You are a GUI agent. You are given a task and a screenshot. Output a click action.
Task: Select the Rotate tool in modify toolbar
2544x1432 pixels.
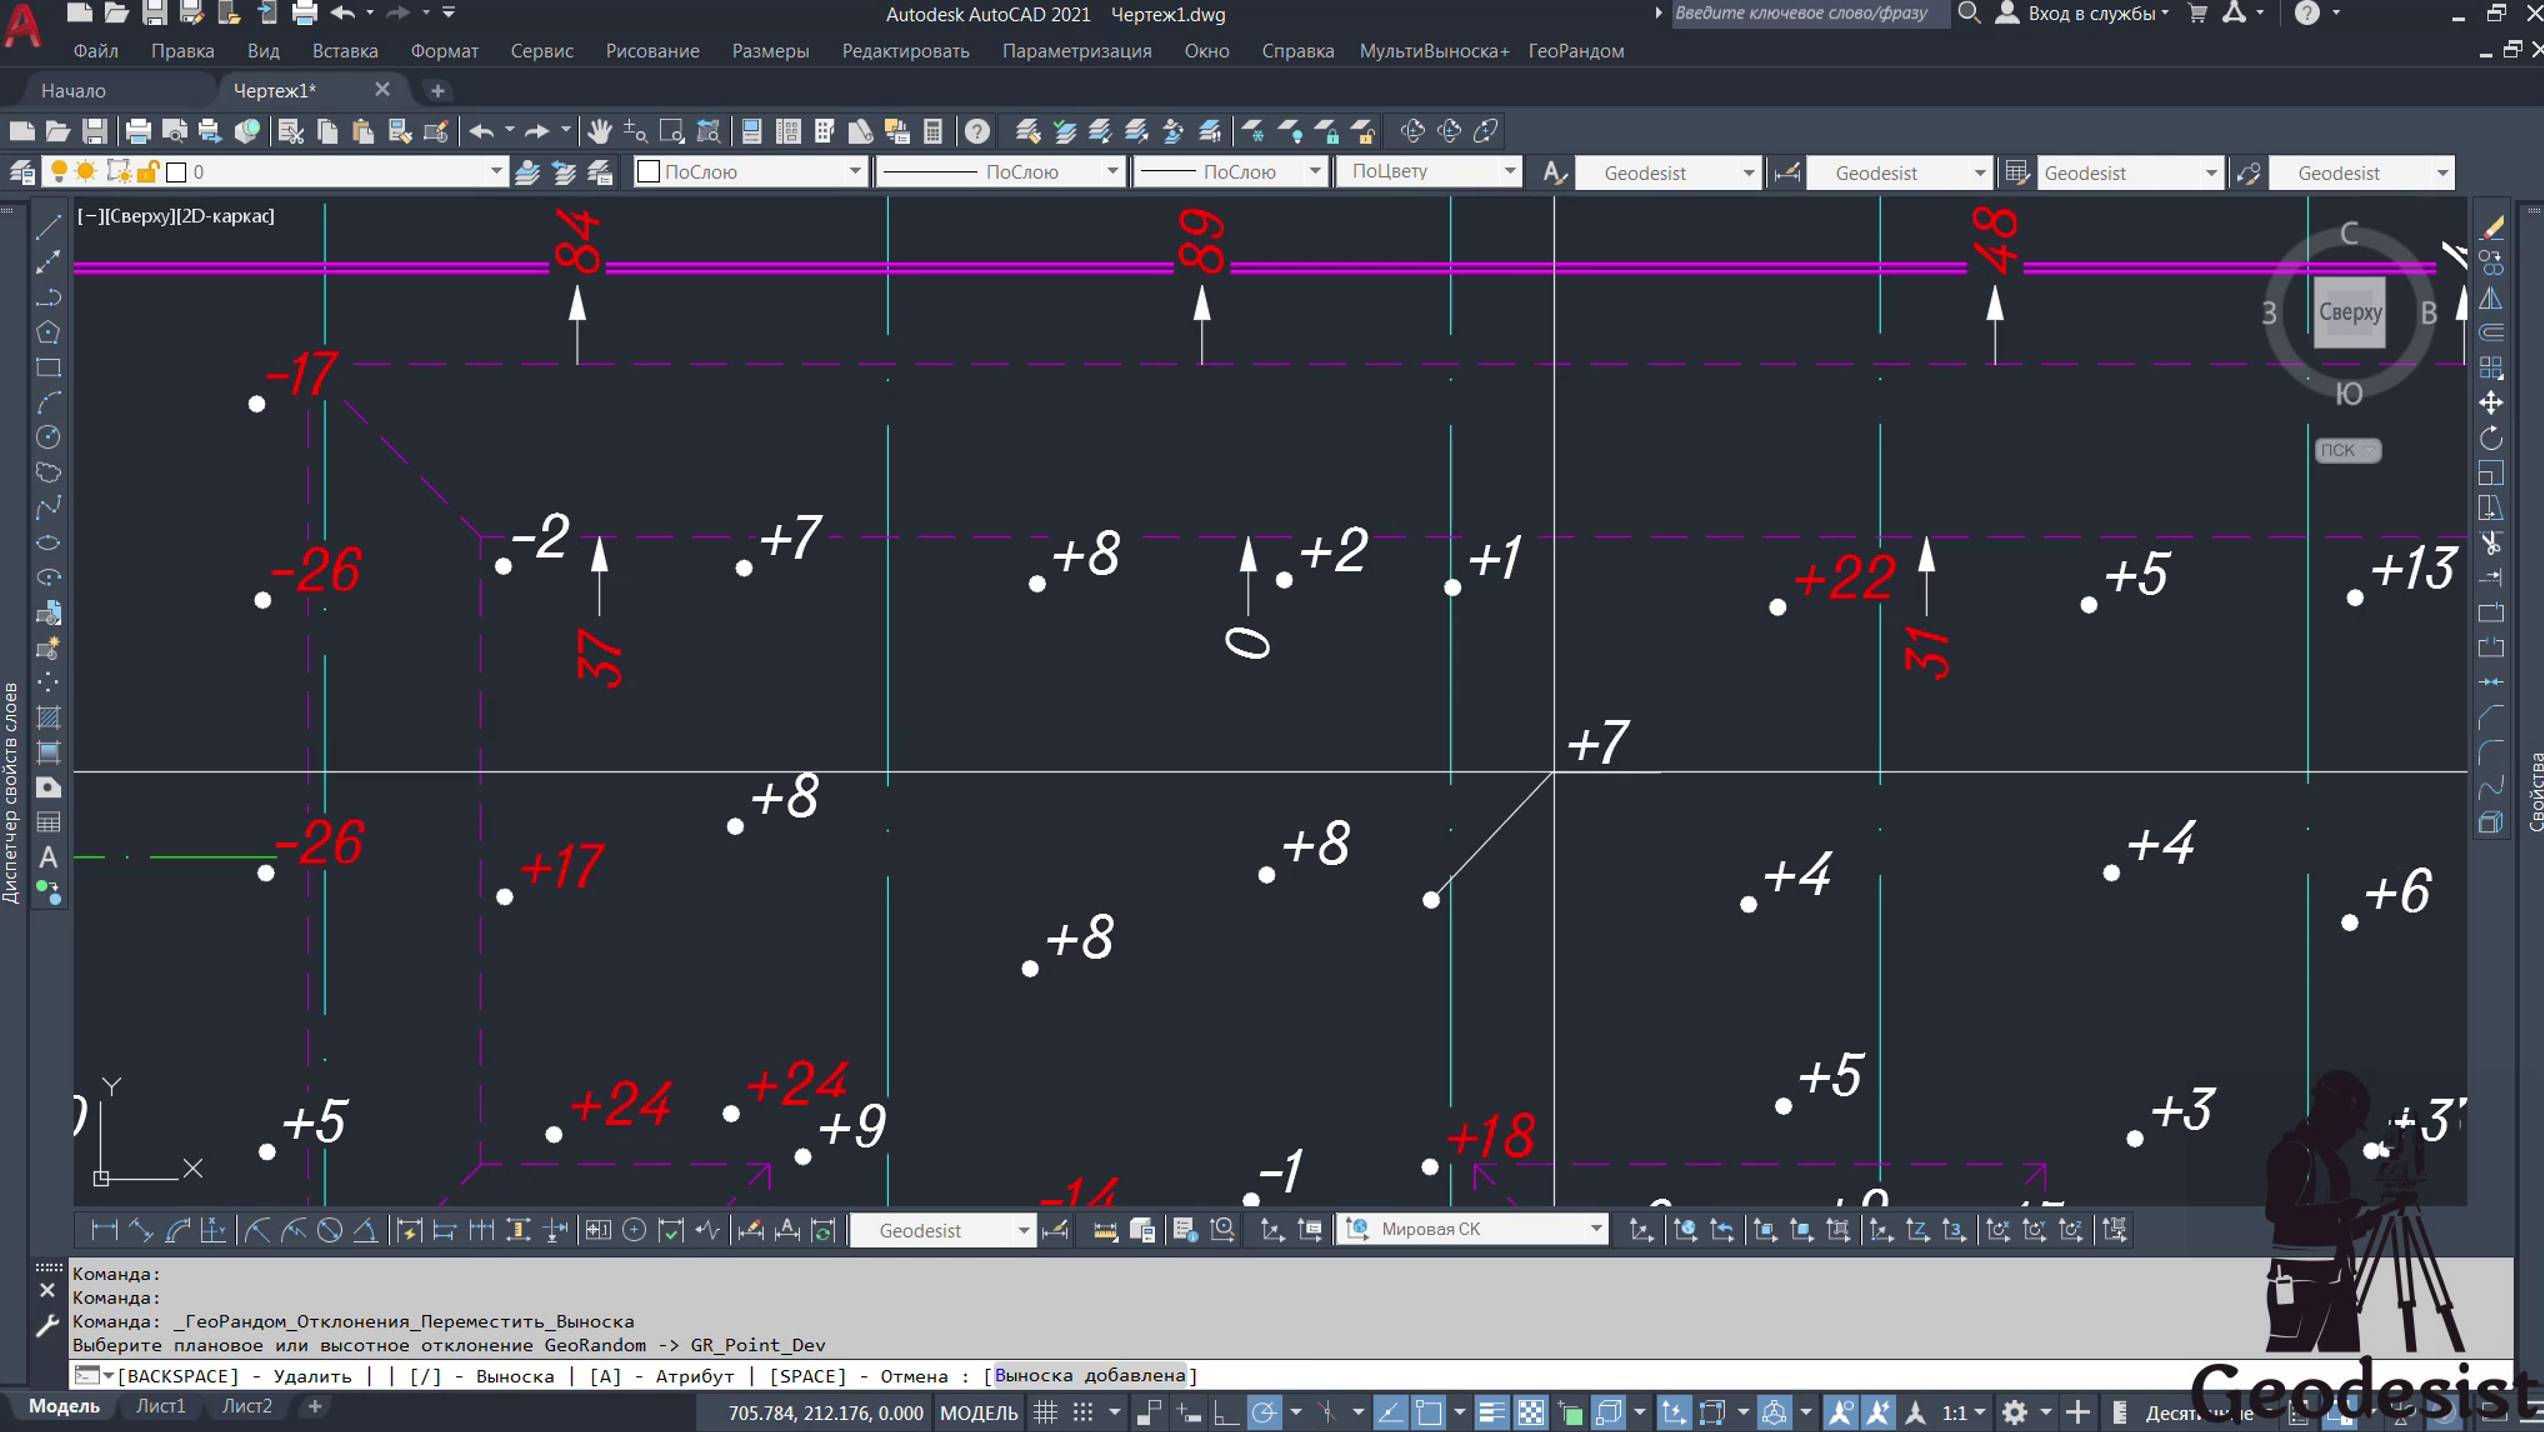click(2491, 438)
